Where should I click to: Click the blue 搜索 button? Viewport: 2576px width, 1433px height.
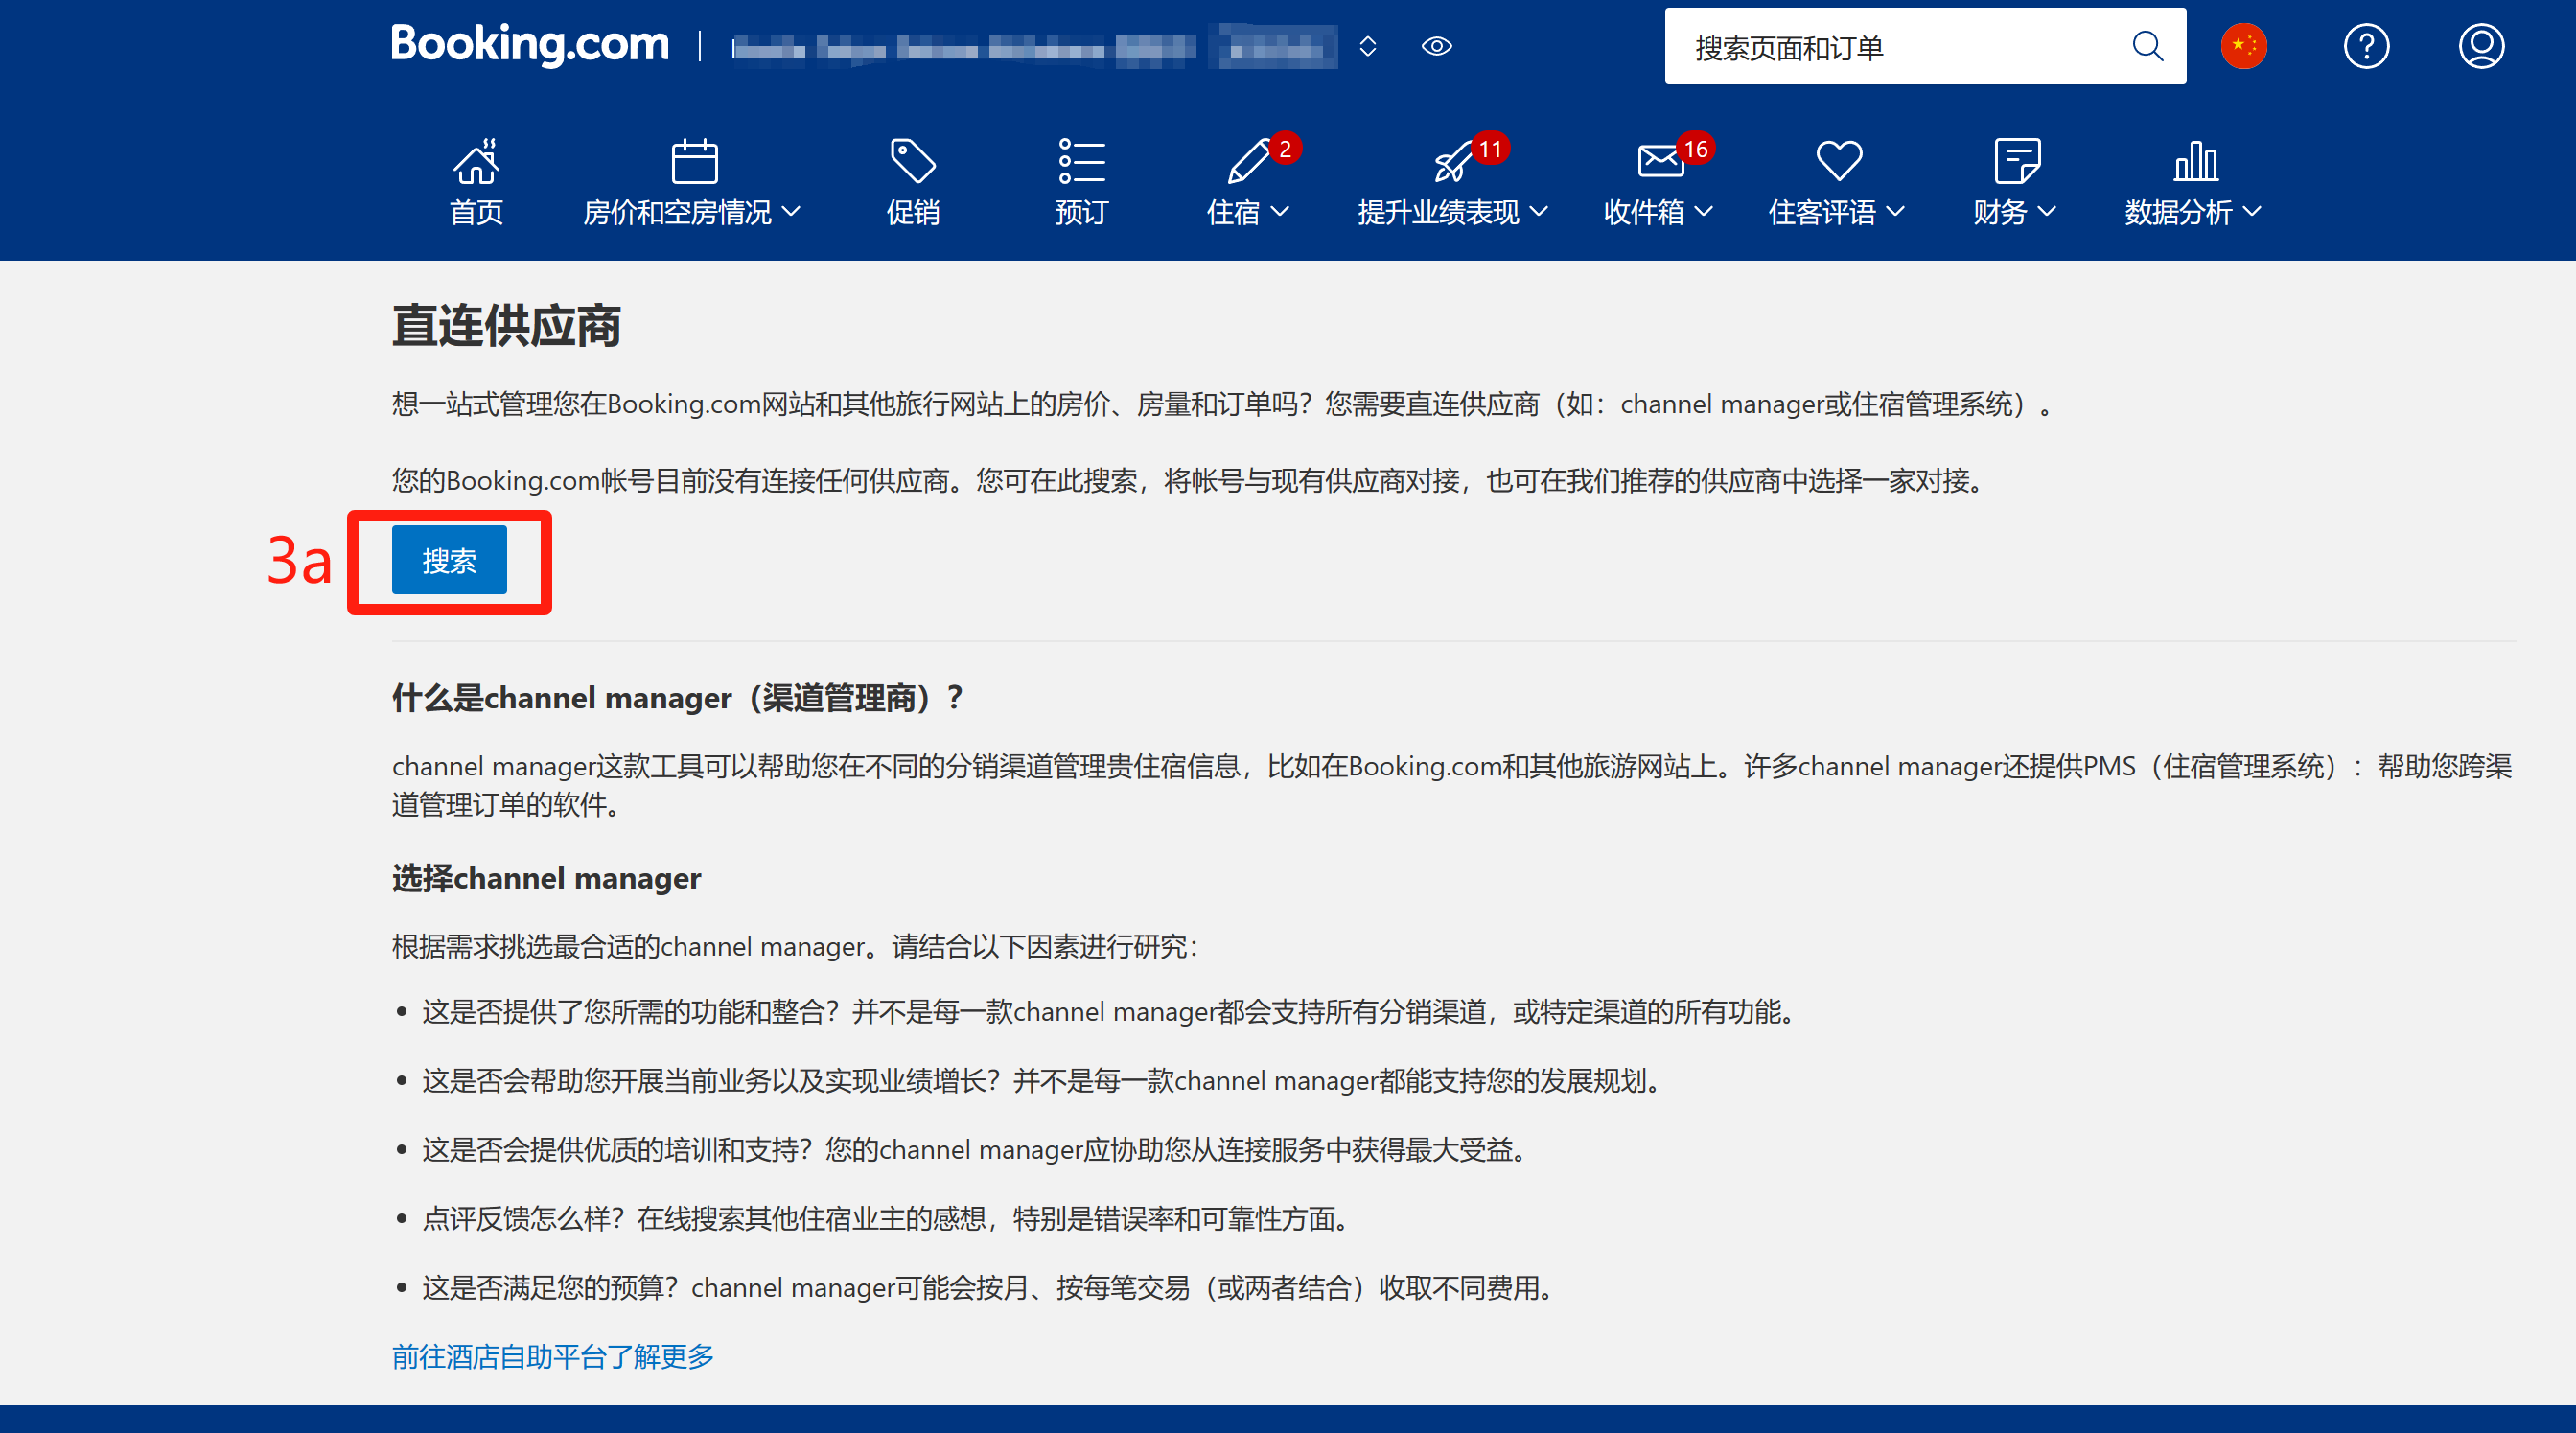coord(449,560)
